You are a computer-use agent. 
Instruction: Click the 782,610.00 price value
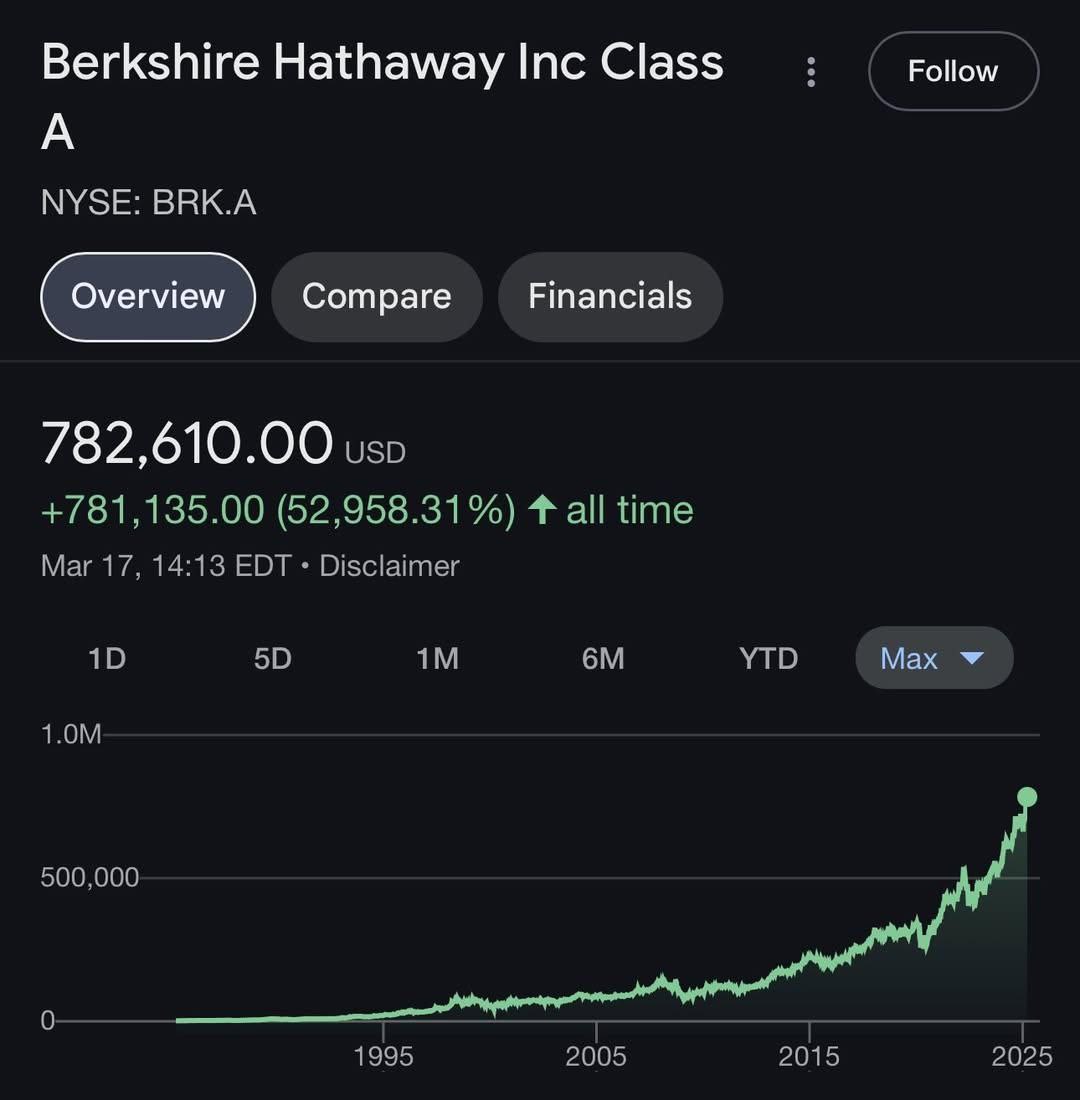pos(187,443)
